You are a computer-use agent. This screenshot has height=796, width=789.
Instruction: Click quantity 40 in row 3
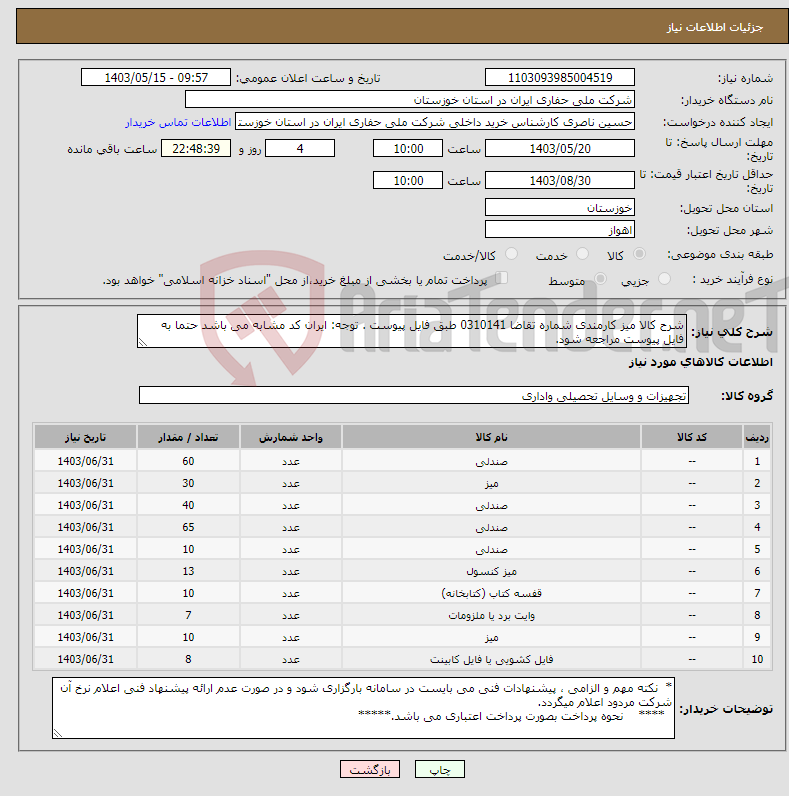[x=188, y=505]
